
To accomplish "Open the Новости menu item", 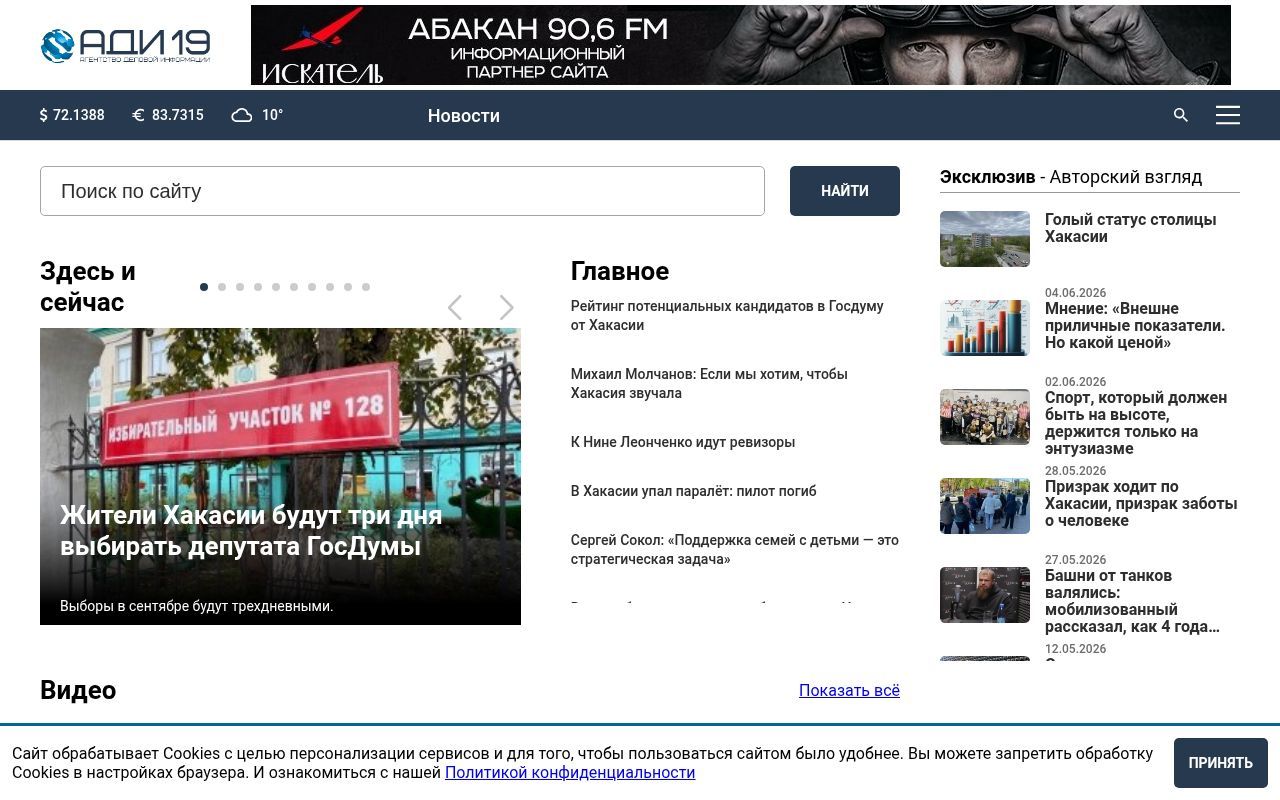I will pos(464,116).
